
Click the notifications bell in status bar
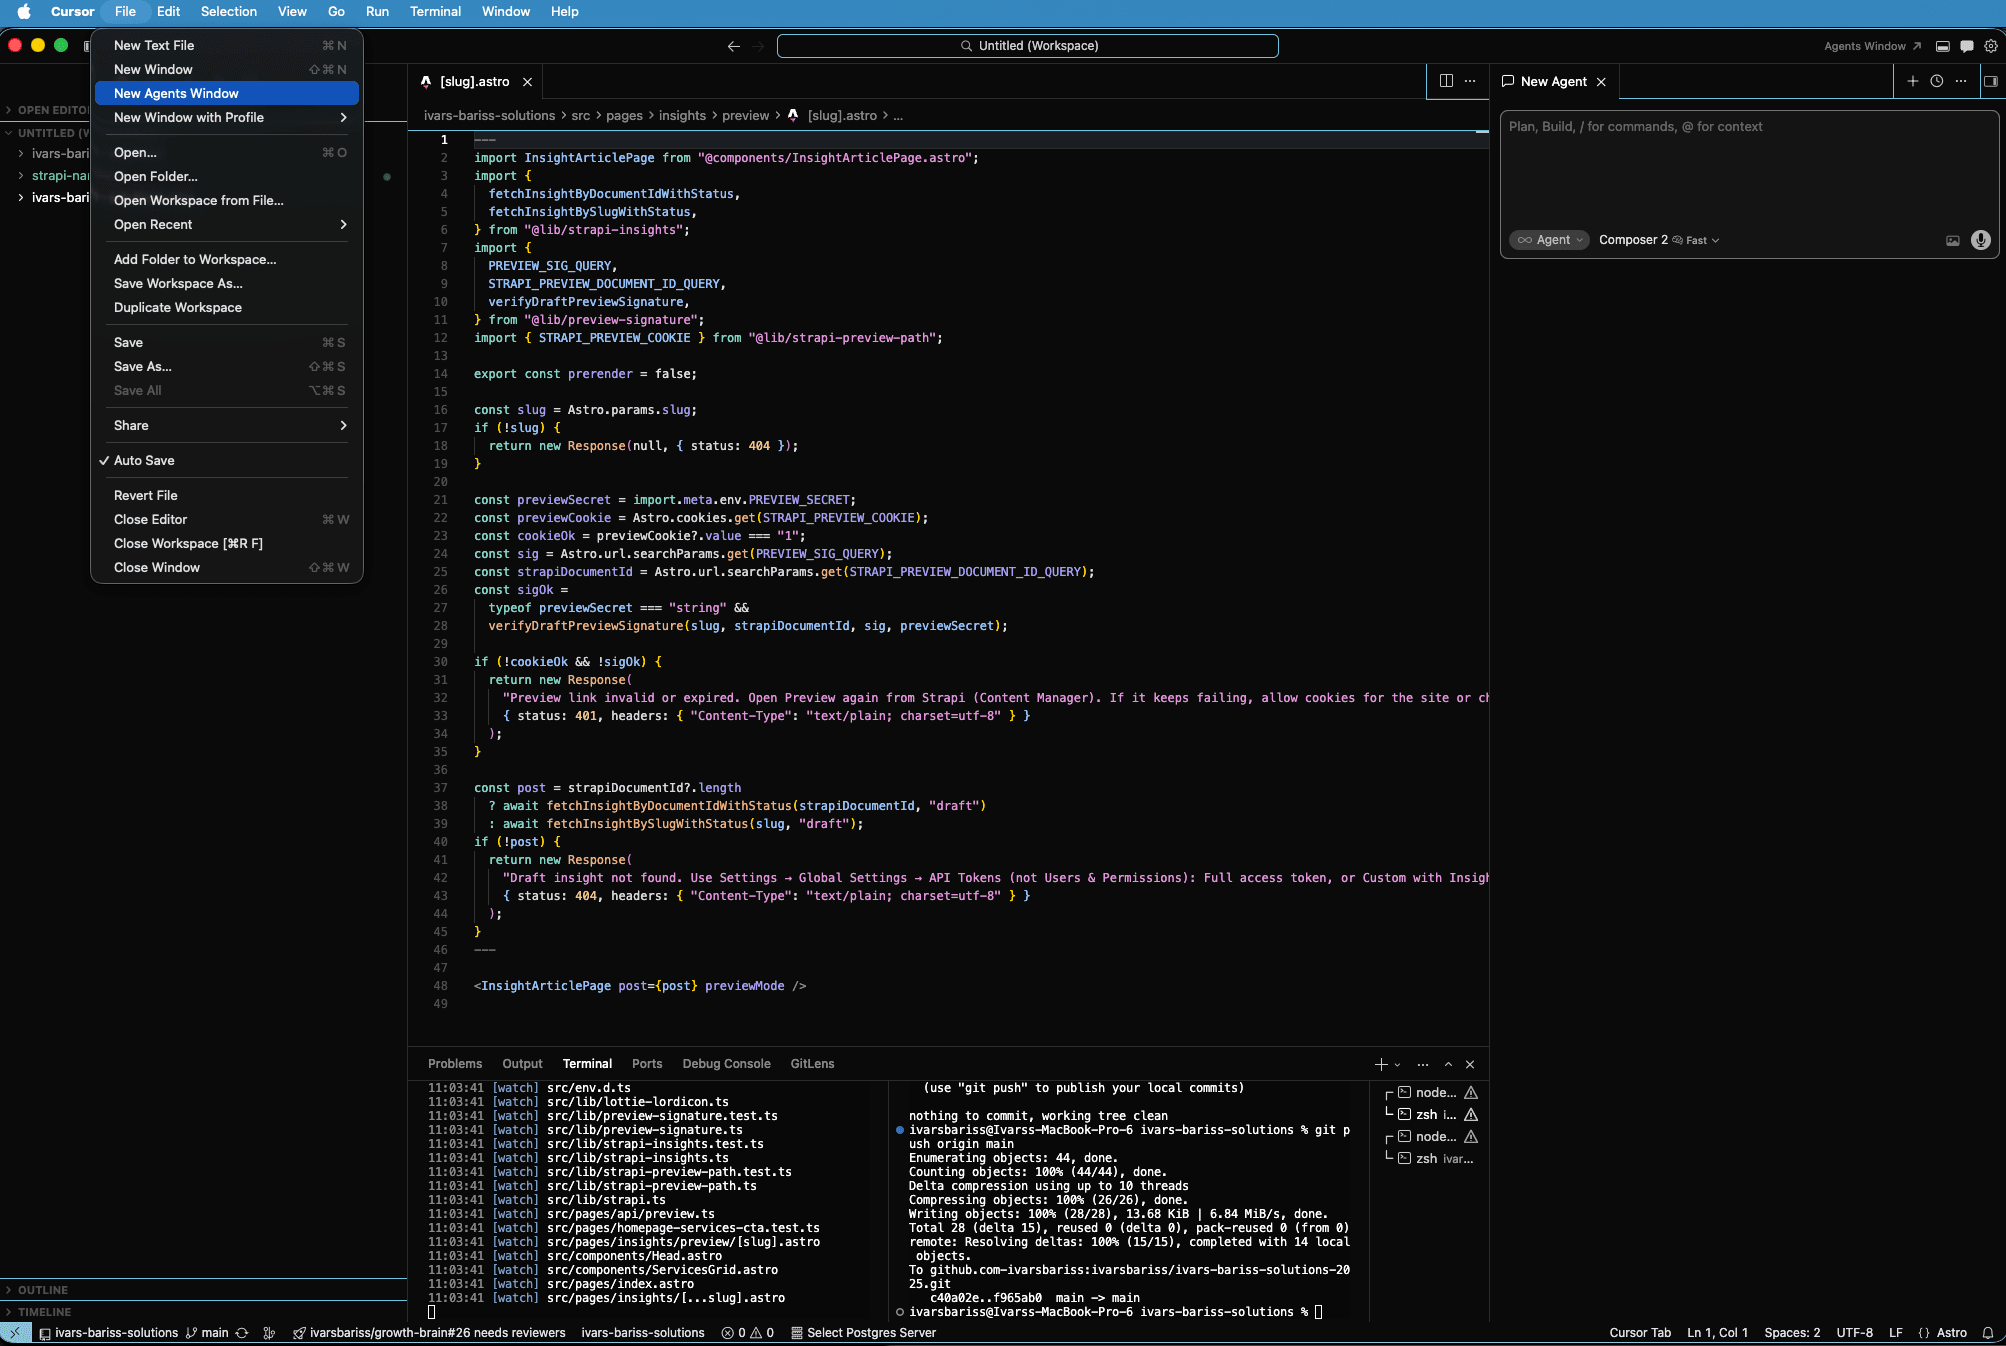coord(1988,1333)
